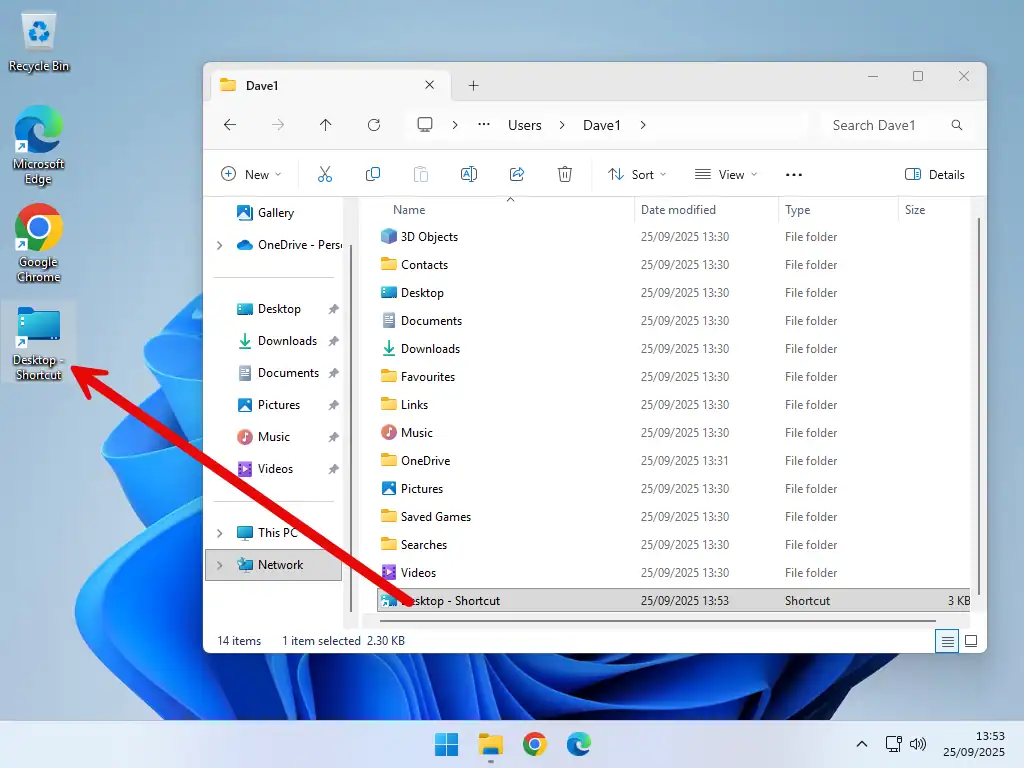Open the View dropdown
Screen dimensions: 1024x768
pos(726,174)
